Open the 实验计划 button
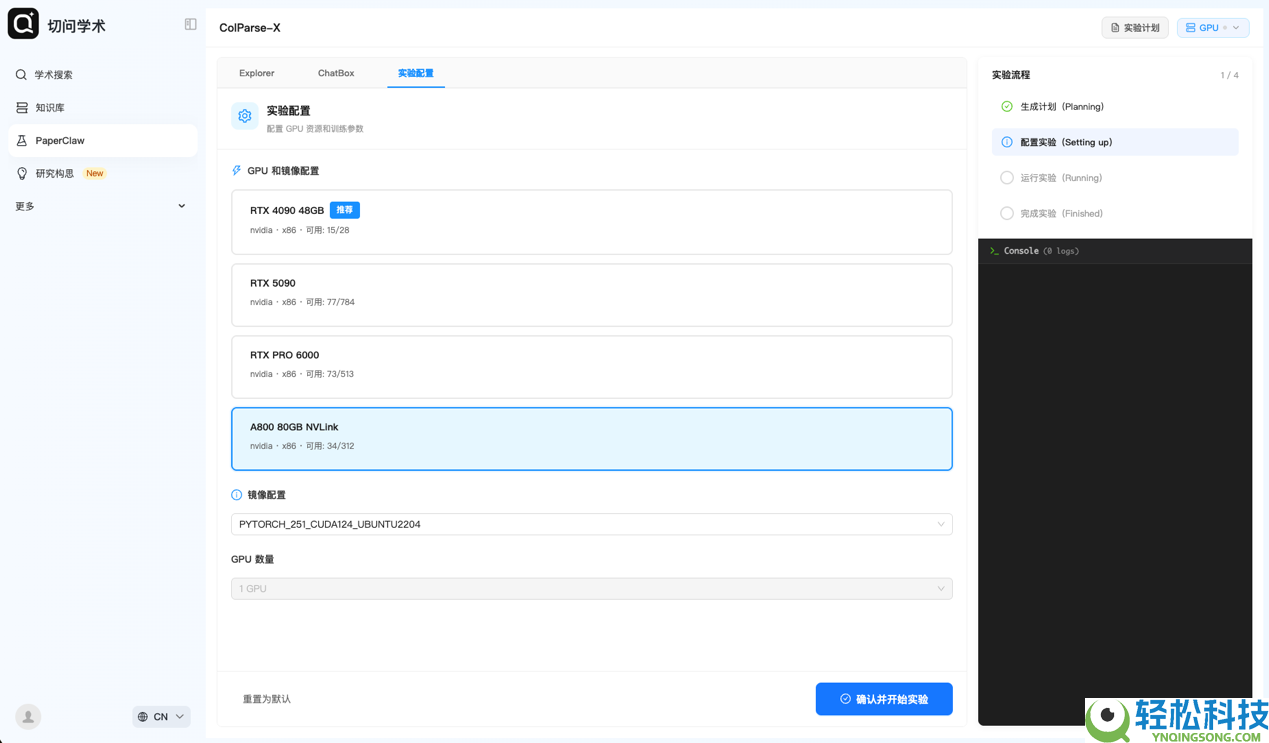The height and width of the screenshot is (743, 1269). point(1135,28)
